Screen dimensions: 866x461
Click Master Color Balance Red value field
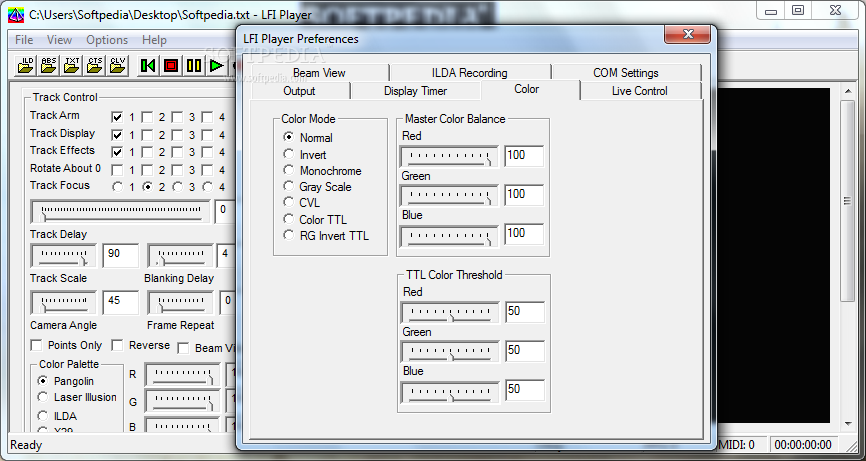[x=524, y=156]
